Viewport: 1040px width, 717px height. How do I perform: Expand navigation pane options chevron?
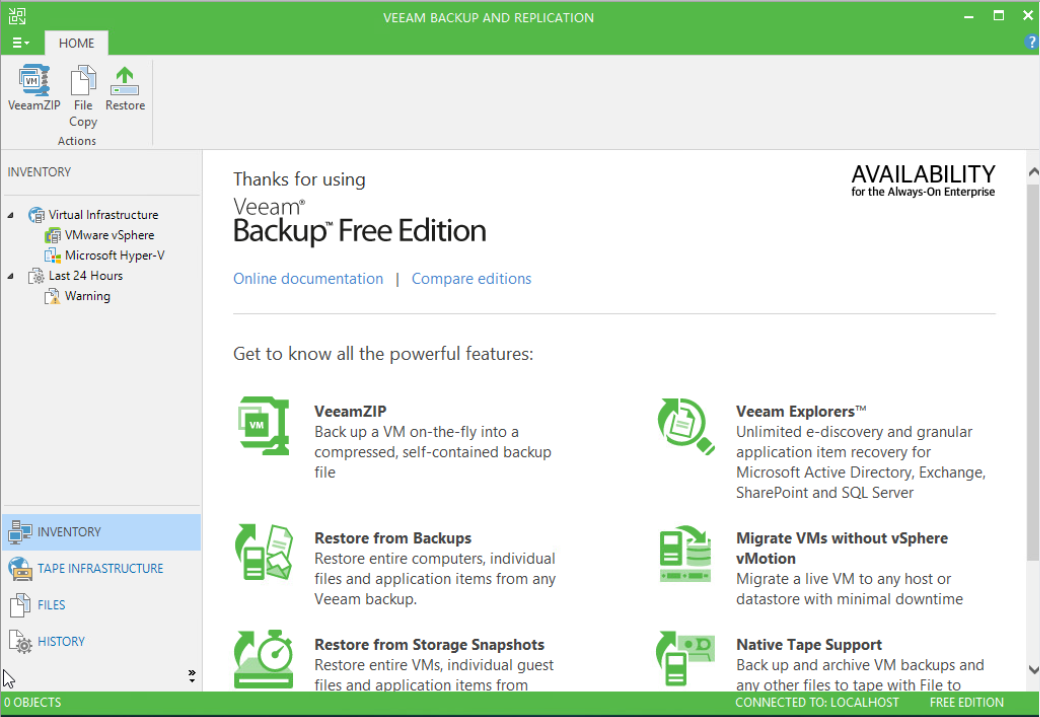click(192, 676)
